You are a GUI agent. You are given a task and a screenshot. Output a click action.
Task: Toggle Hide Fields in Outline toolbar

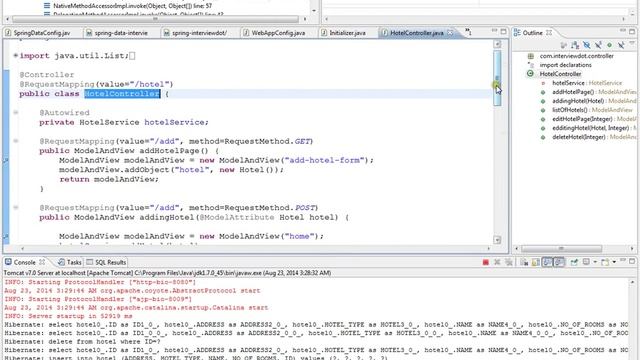tap(587, 45)
